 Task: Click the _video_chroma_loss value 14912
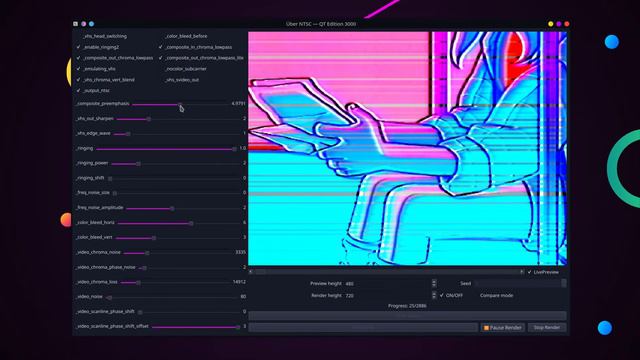[x=239, y=282]
